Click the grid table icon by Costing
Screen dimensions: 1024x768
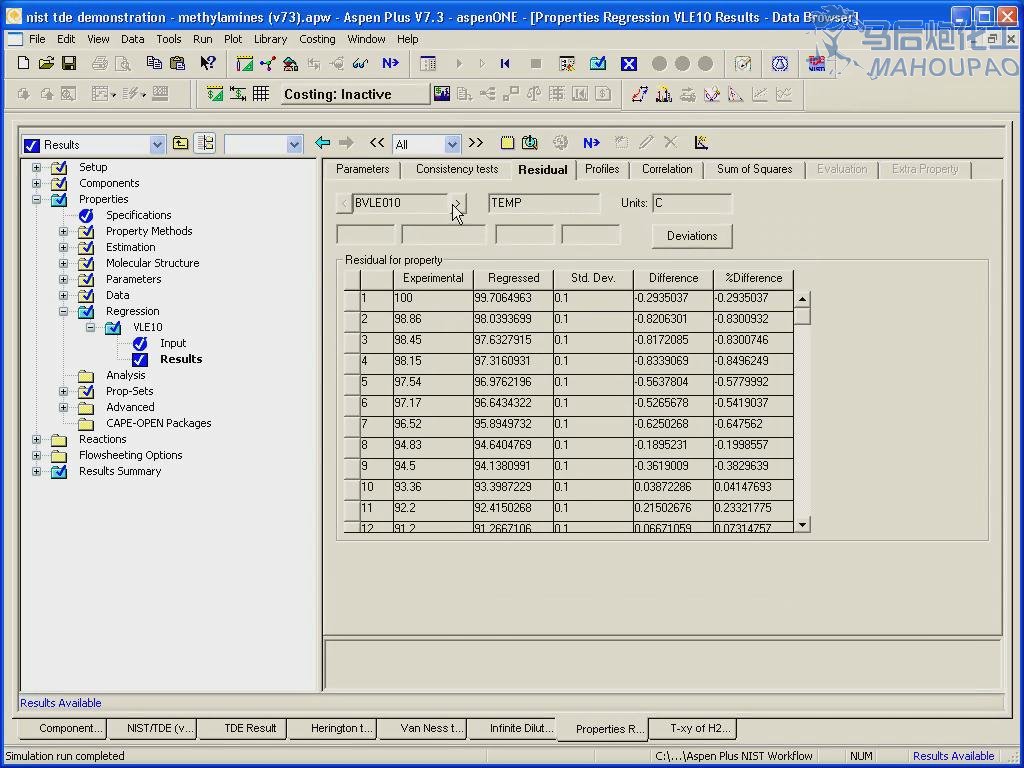coord(261,94)
